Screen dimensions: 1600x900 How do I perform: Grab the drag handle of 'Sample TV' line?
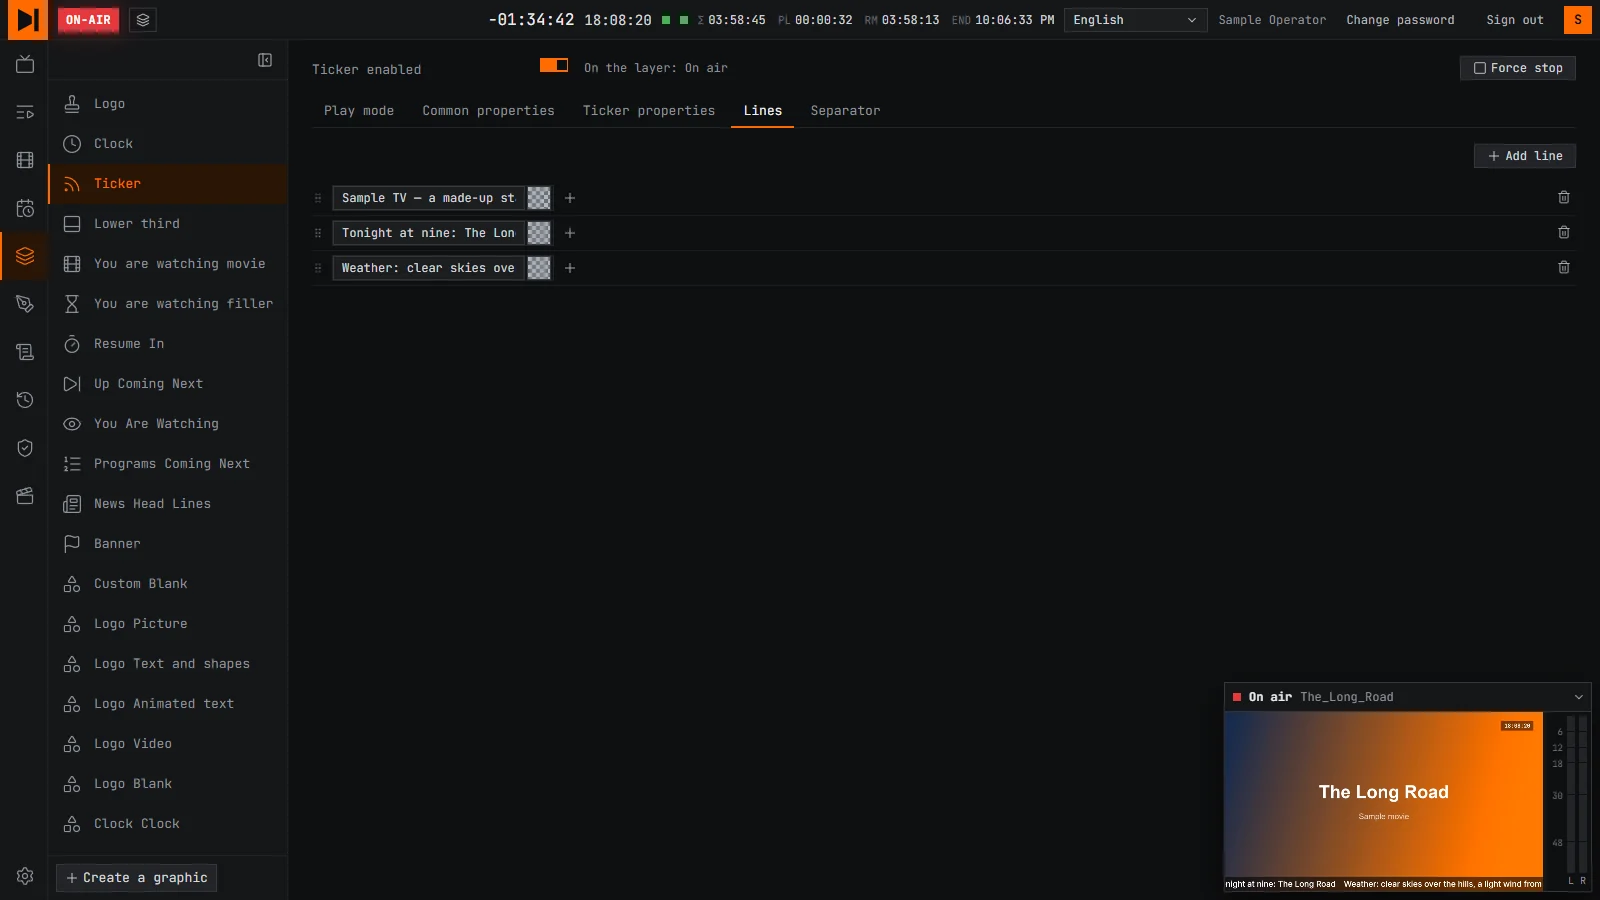coord(318,198)
